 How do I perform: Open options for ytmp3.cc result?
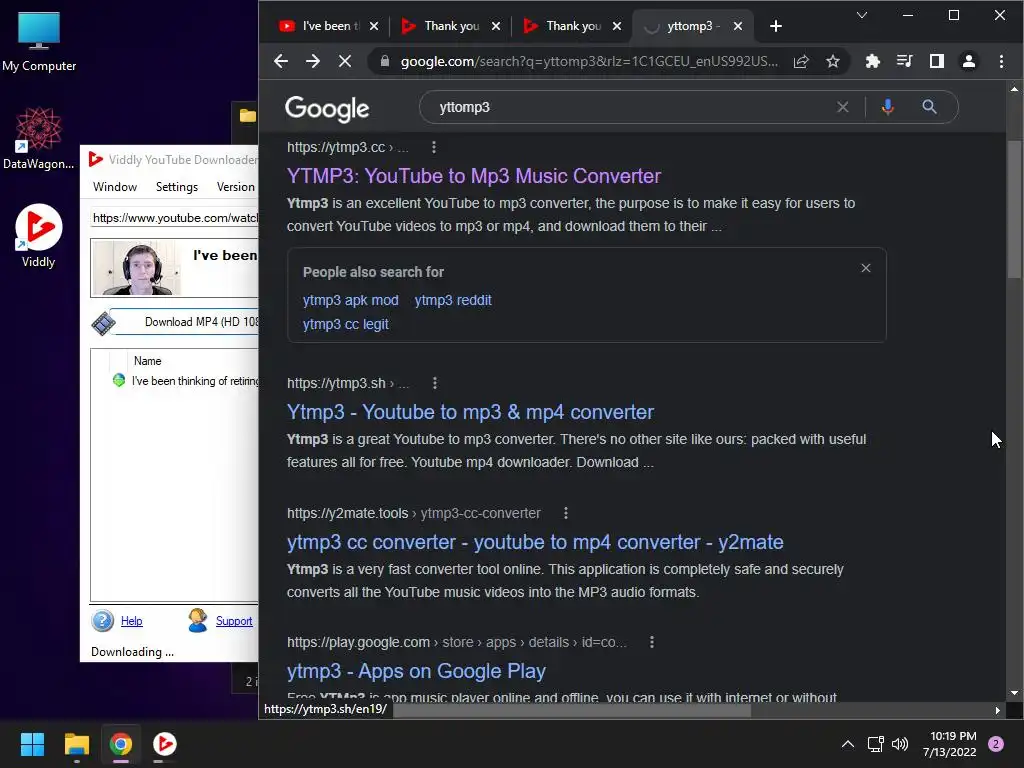pyautogui.click(x=434, y=148)
